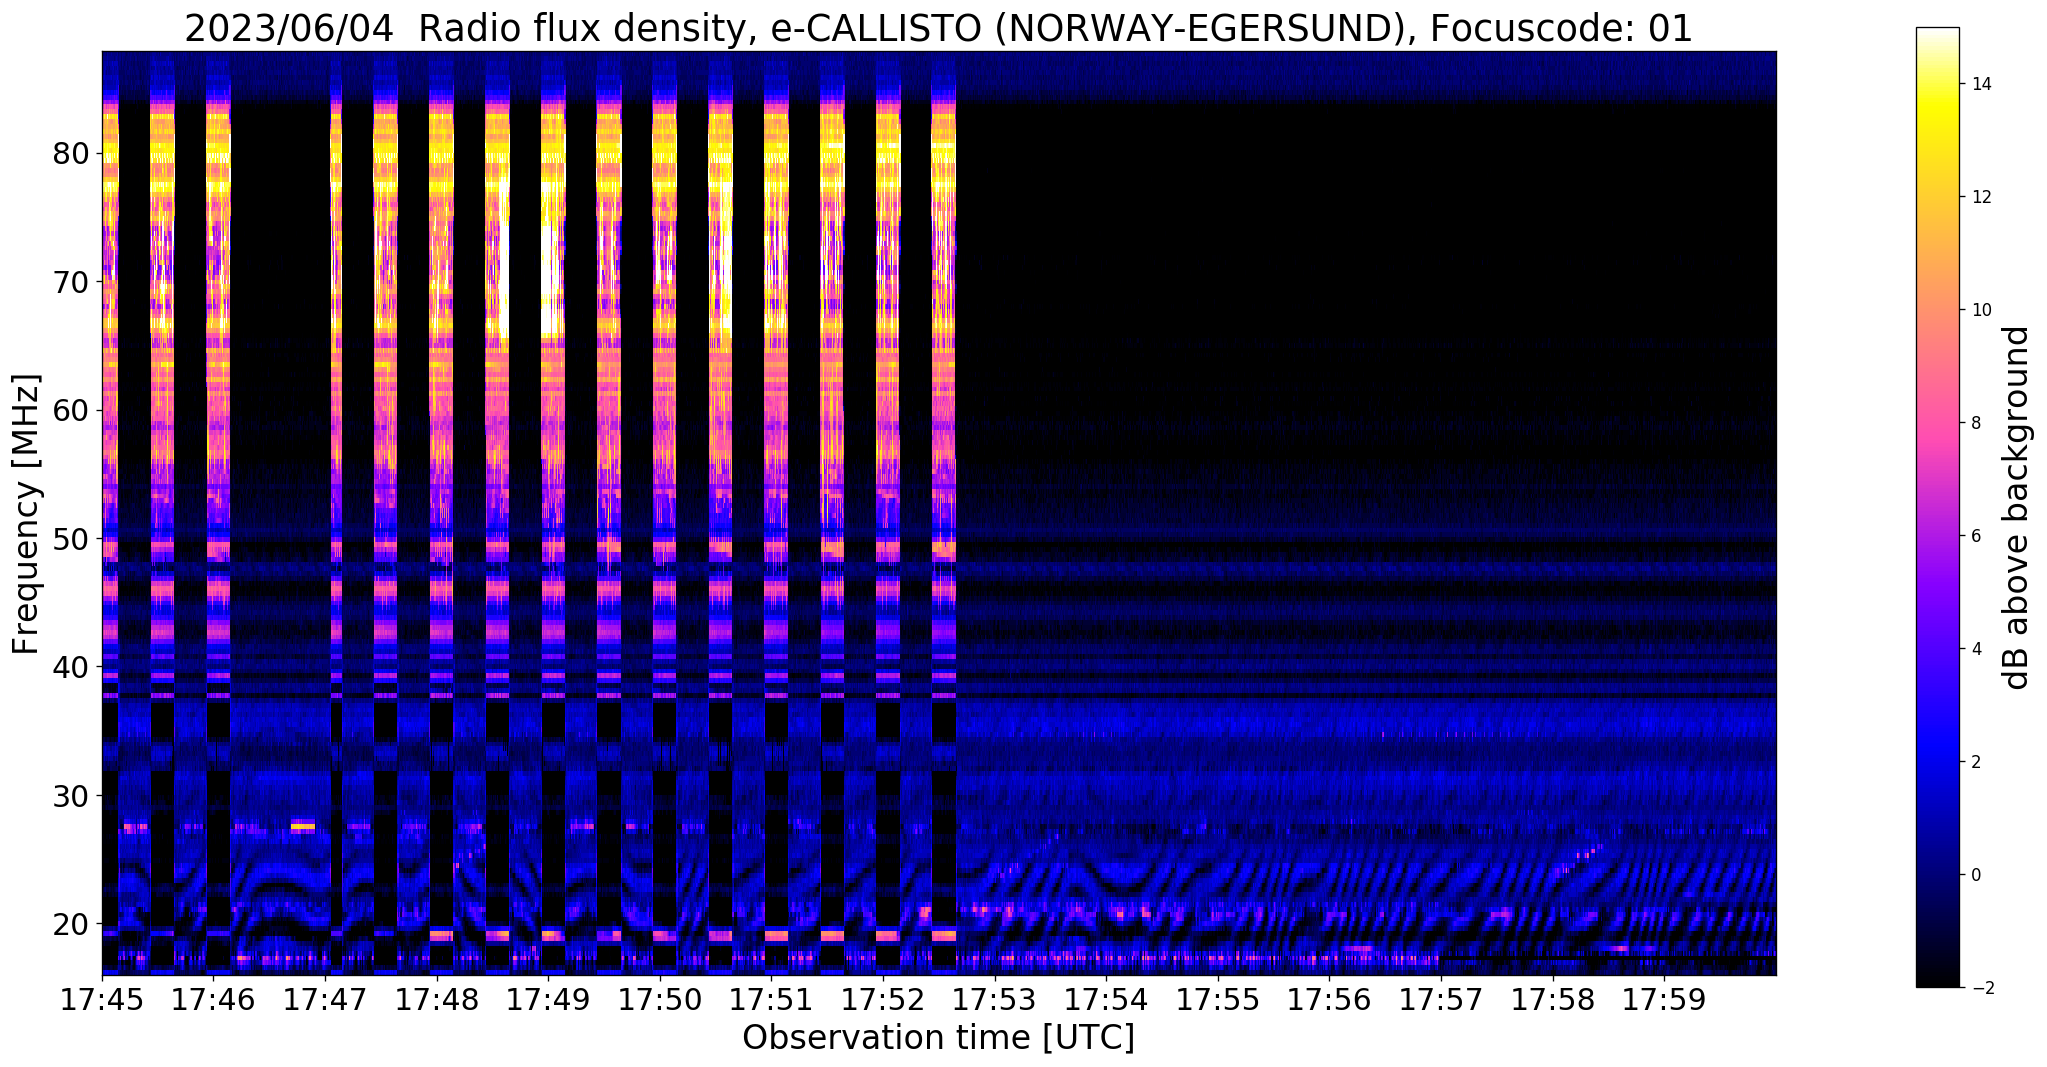Click the colorbar tick label 0
This screenshot has height=1067, width=2047.
pyautogui.click(x=1975, y=875)
